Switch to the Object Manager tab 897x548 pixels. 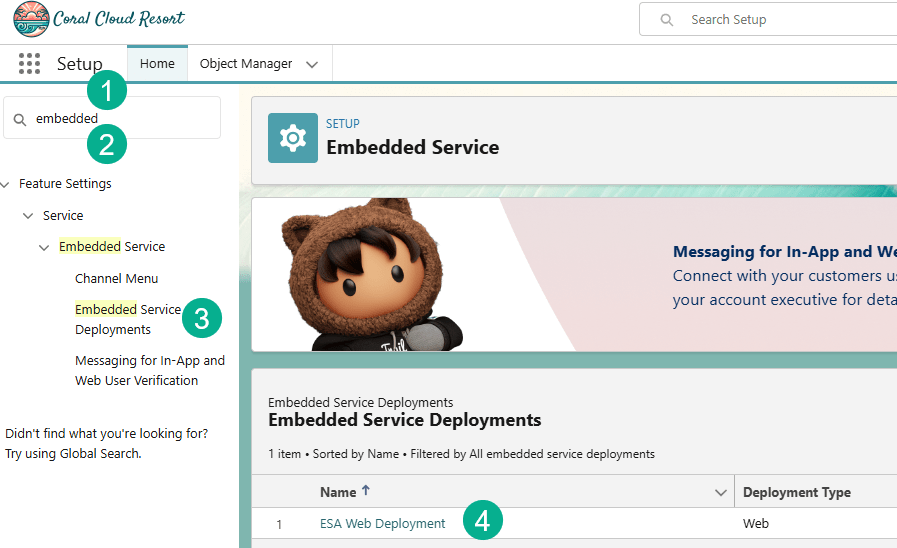pos(246,64)
